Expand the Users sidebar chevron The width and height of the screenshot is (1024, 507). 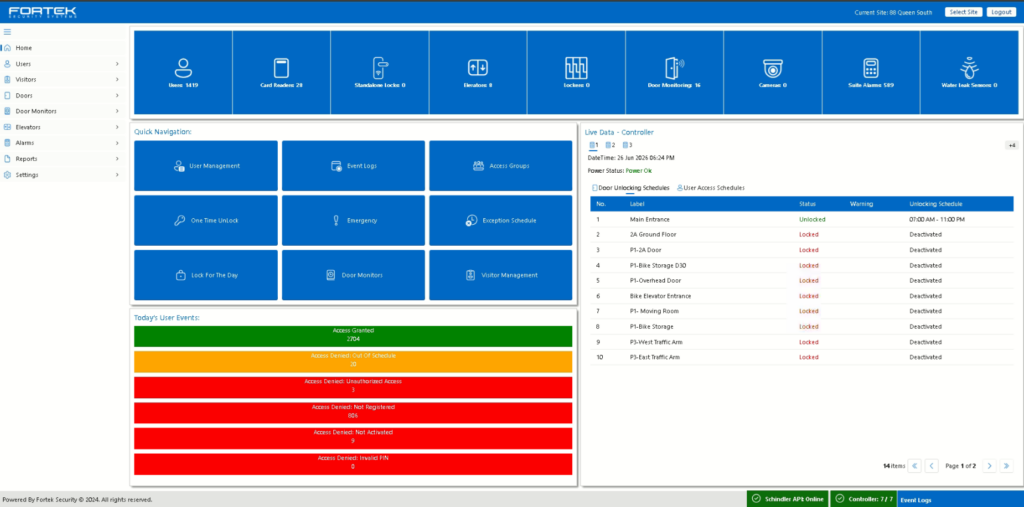pyautogui.click(x=117, y=64)
